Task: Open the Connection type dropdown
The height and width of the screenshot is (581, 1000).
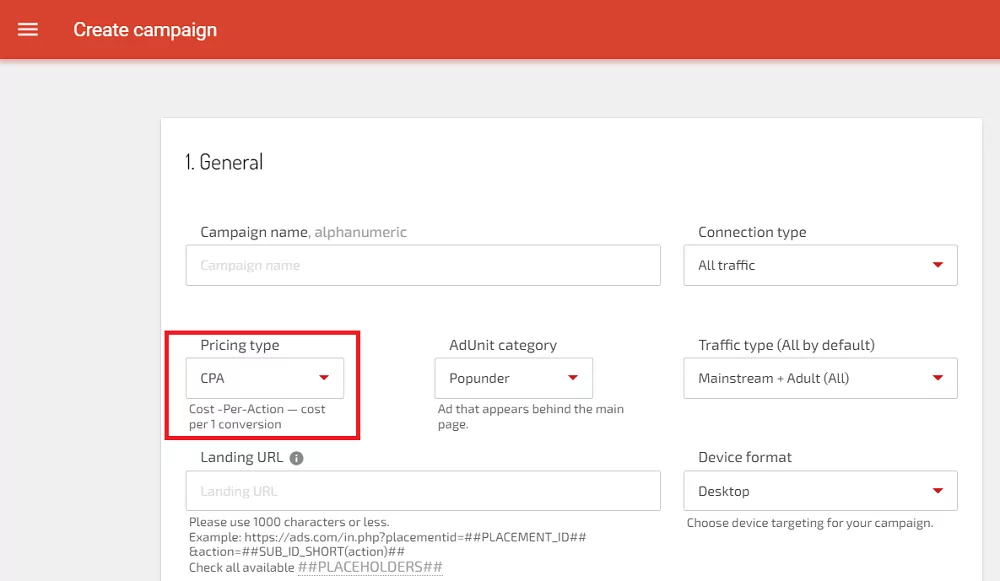Action: [x=820, y=265]
